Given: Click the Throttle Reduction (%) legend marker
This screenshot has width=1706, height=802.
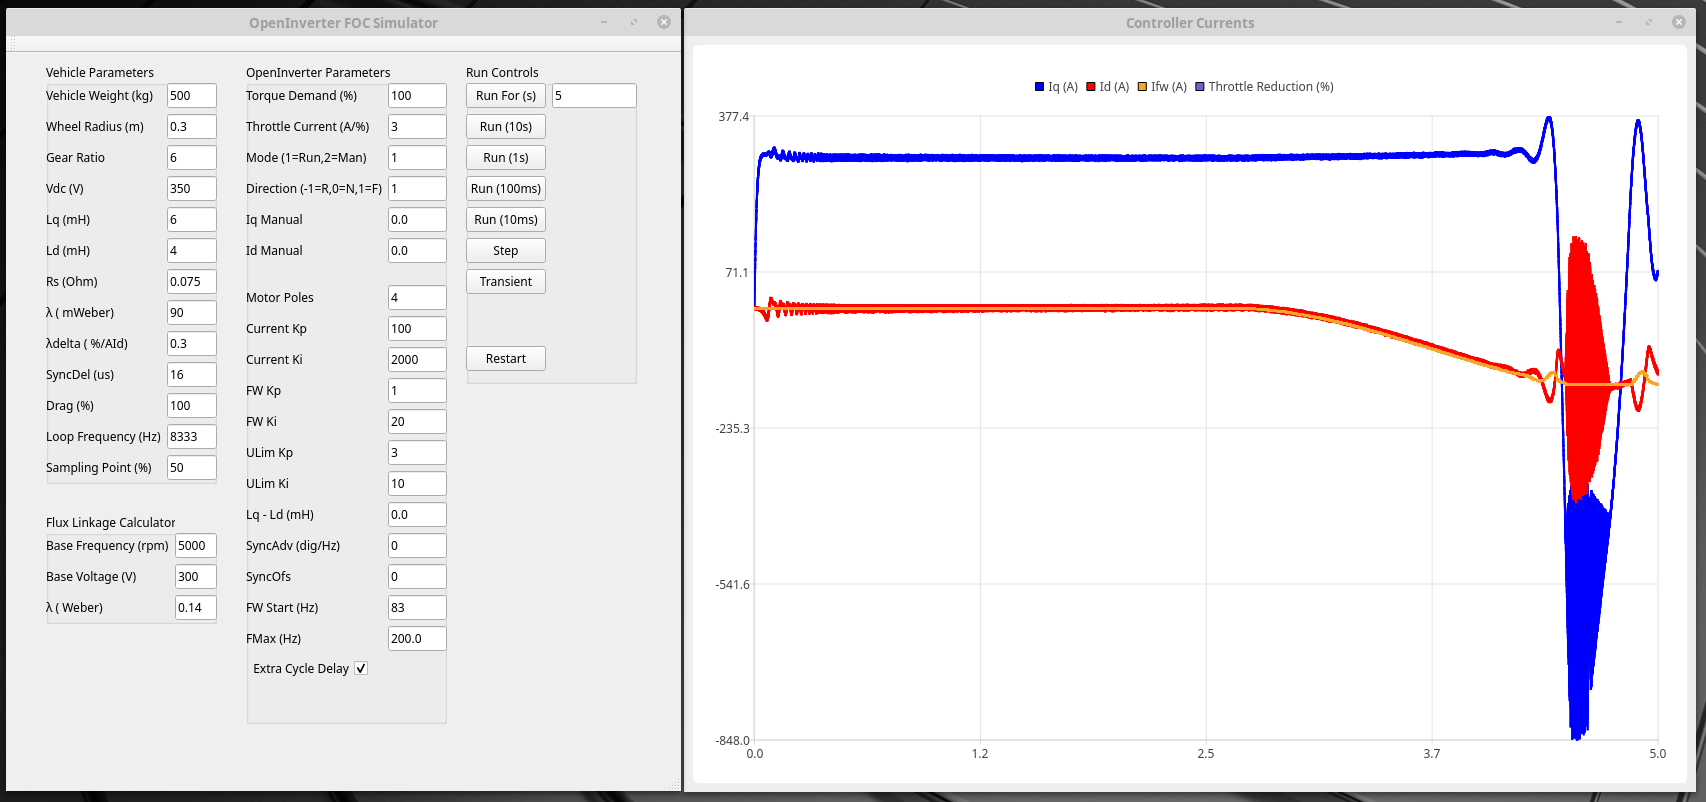Looking at the screenshot, I should coord(1200,87).
